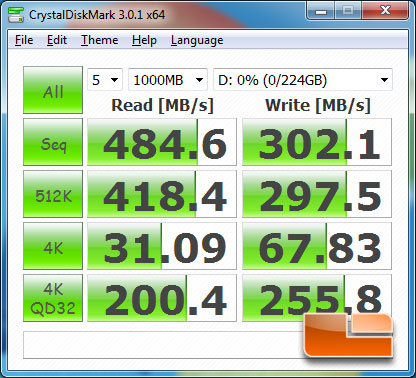
Task: Start the 512K benchmark test
Action: click(53, 194)
